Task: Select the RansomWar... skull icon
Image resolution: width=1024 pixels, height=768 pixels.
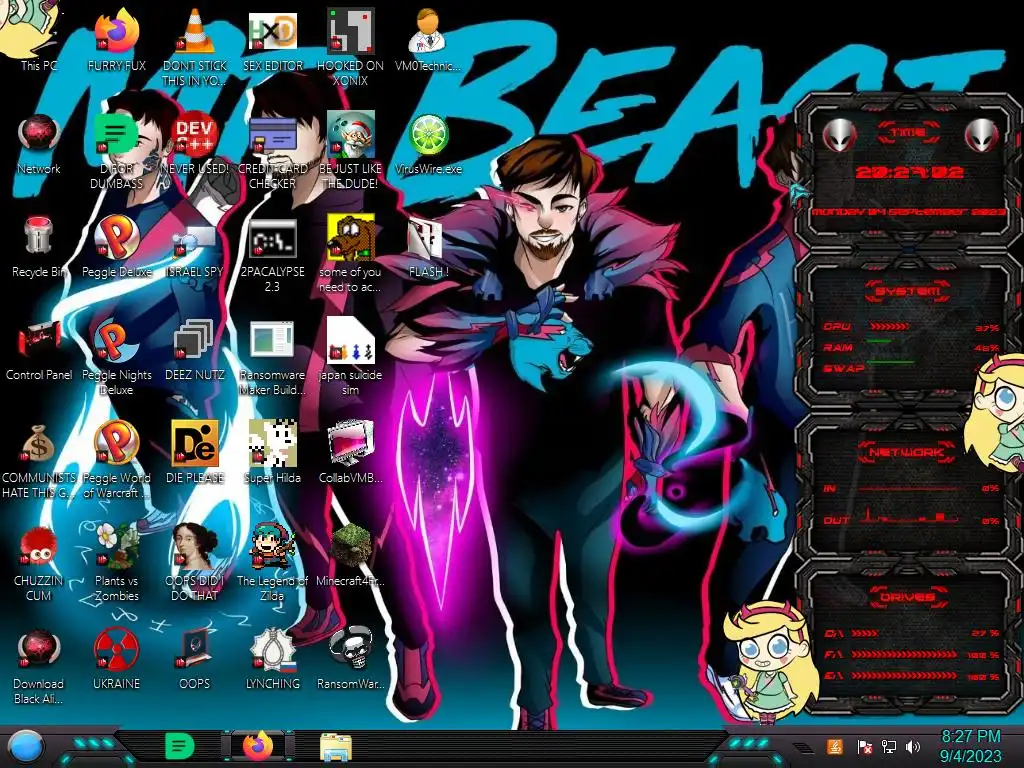Action: coord(350,660)
